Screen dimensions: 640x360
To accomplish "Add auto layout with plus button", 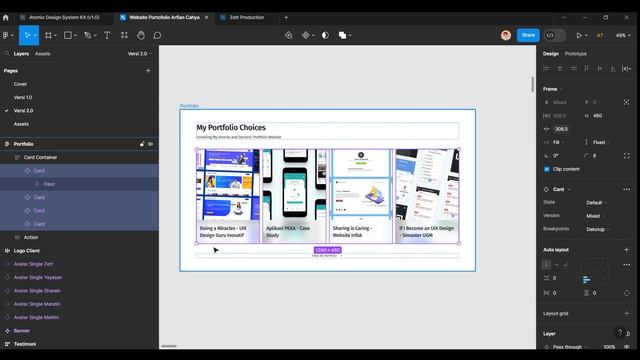I will [627, 249].
